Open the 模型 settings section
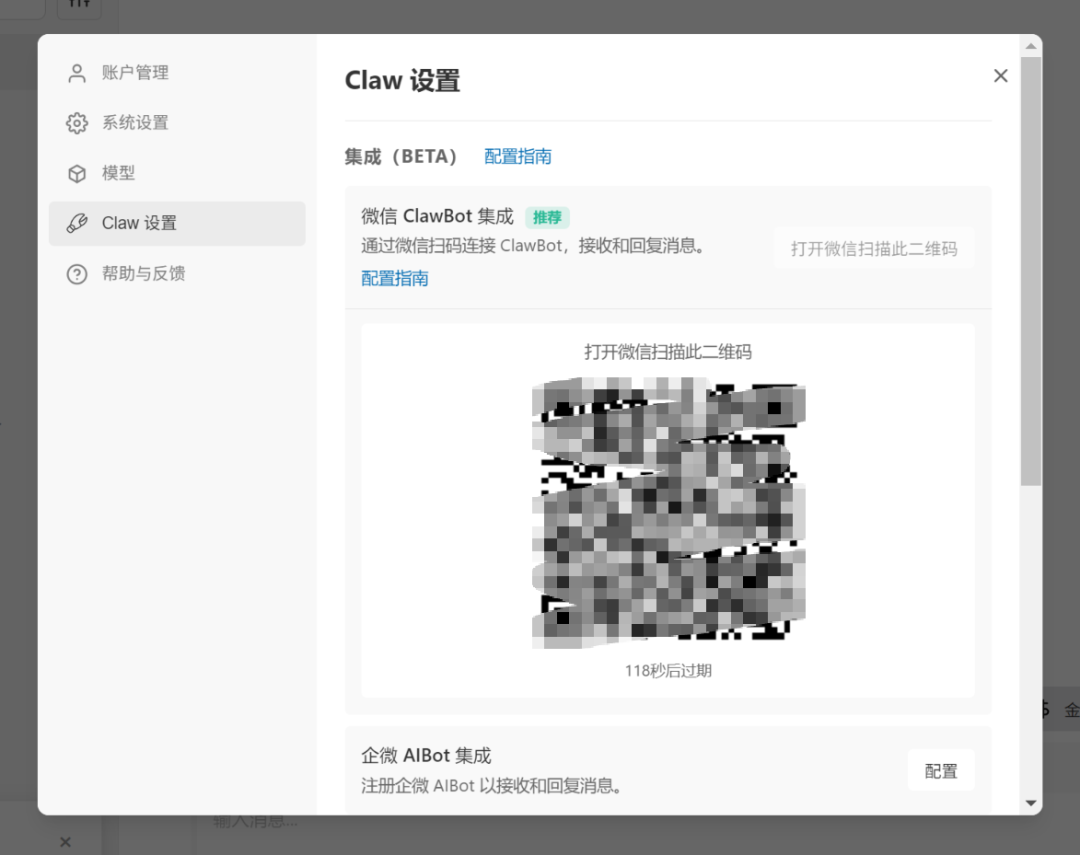Screen dimensions: 1080x855 (120, 172)
